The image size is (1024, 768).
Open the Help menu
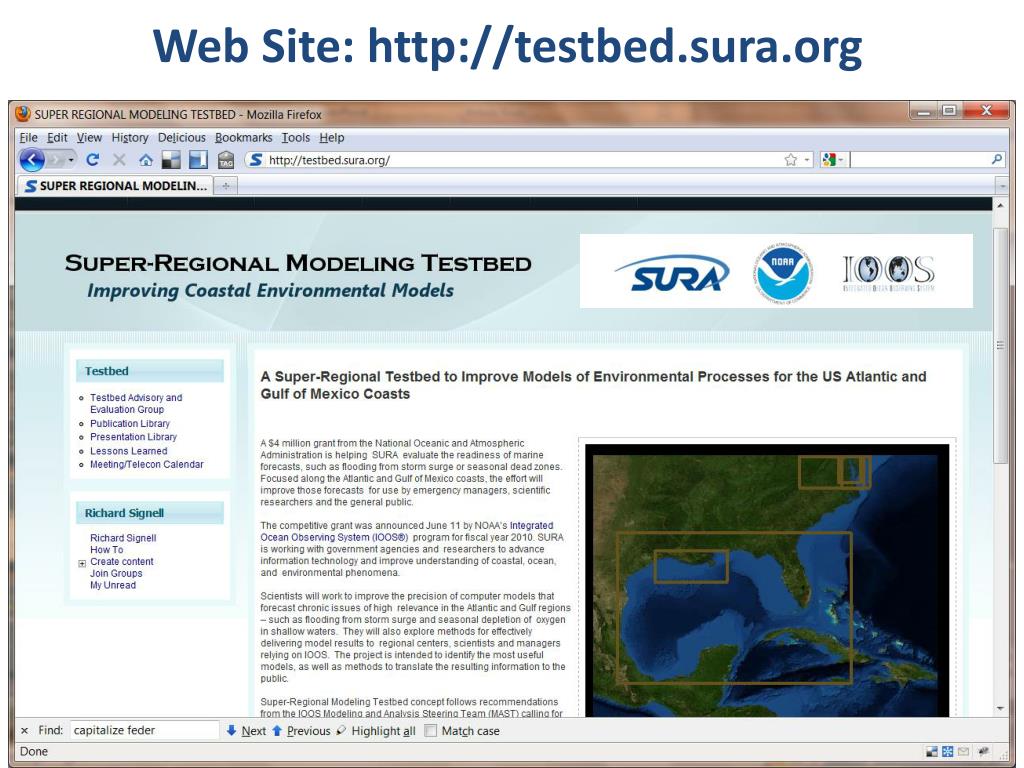point(332,138)
